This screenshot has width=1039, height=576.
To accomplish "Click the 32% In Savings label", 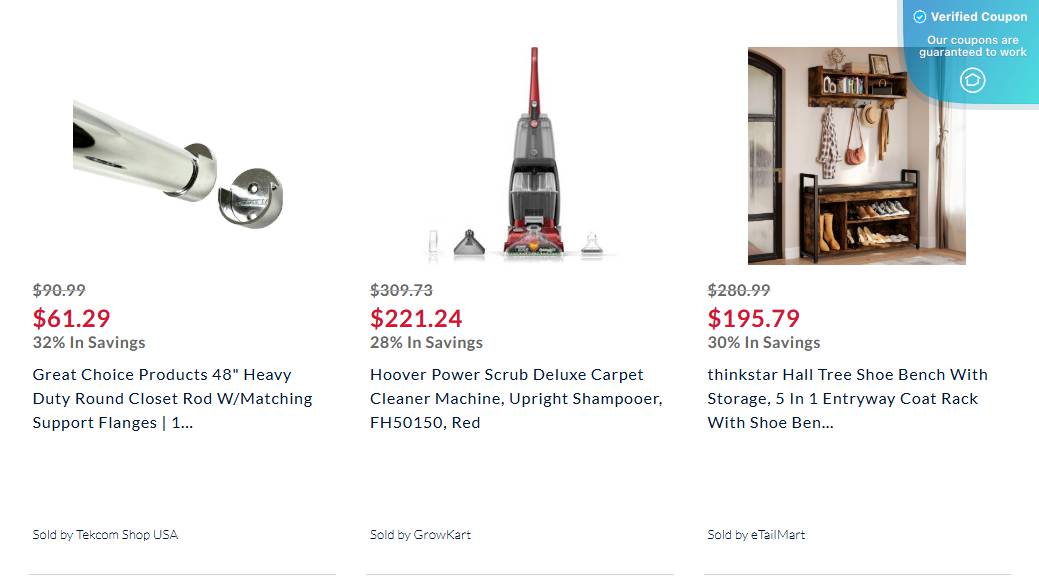I will [x=88, y=342].
